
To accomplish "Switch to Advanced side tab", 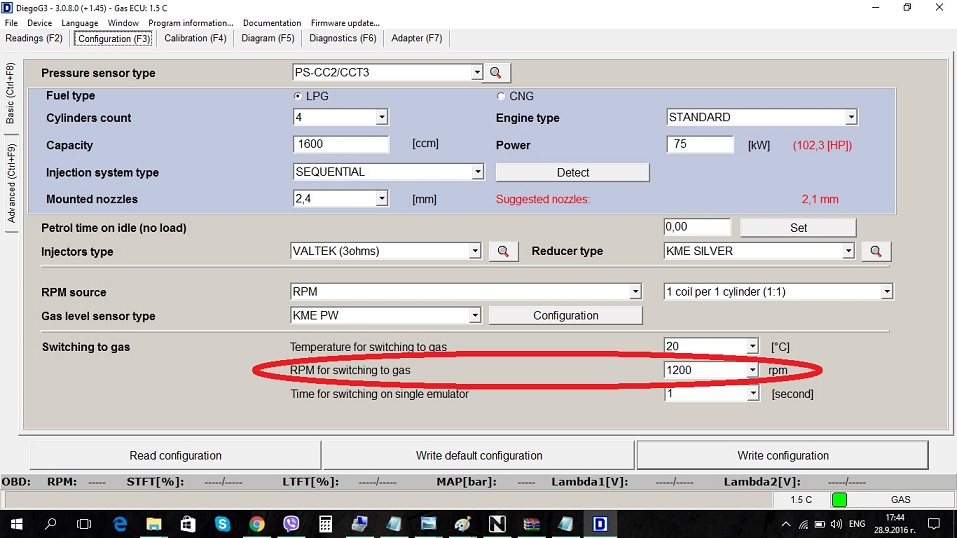I will pos(11,183).
